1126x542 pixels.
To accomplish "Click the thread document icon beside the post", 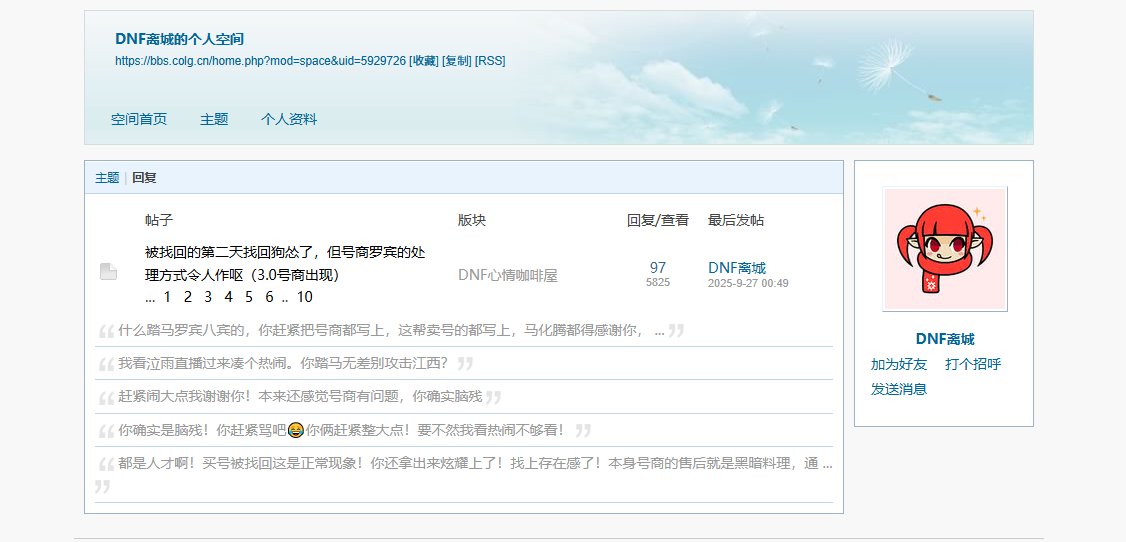I will tap(108, 272).
